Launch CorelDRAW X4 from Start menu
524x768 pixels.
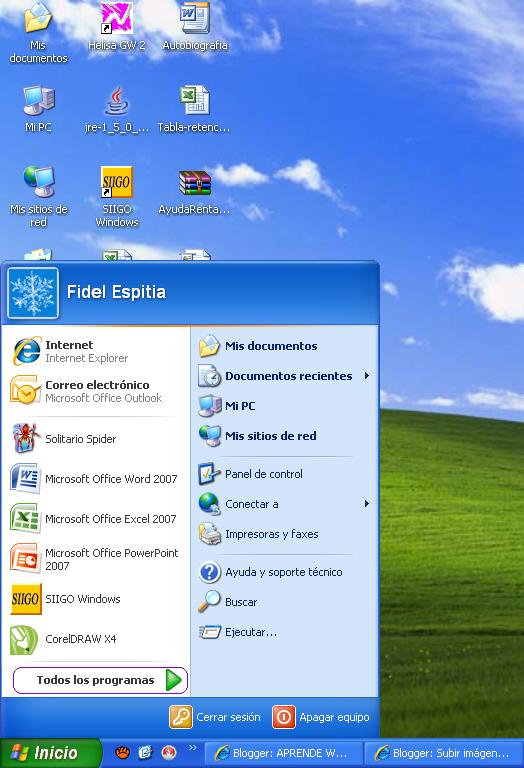click(95, 639)
